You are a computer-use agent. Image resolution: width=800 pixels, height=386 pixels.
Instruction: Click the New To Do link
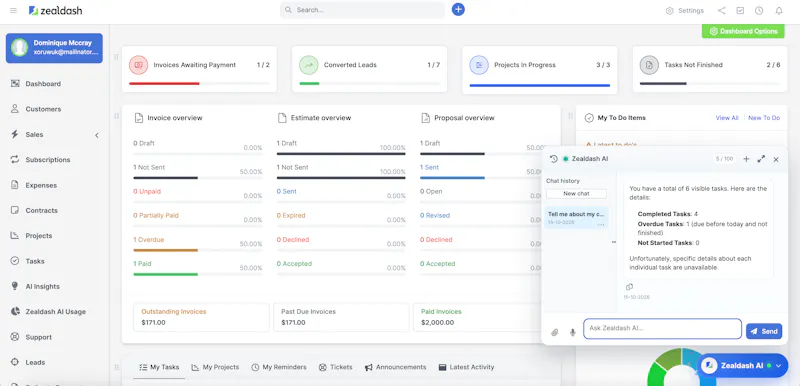(x=764, y=118)
